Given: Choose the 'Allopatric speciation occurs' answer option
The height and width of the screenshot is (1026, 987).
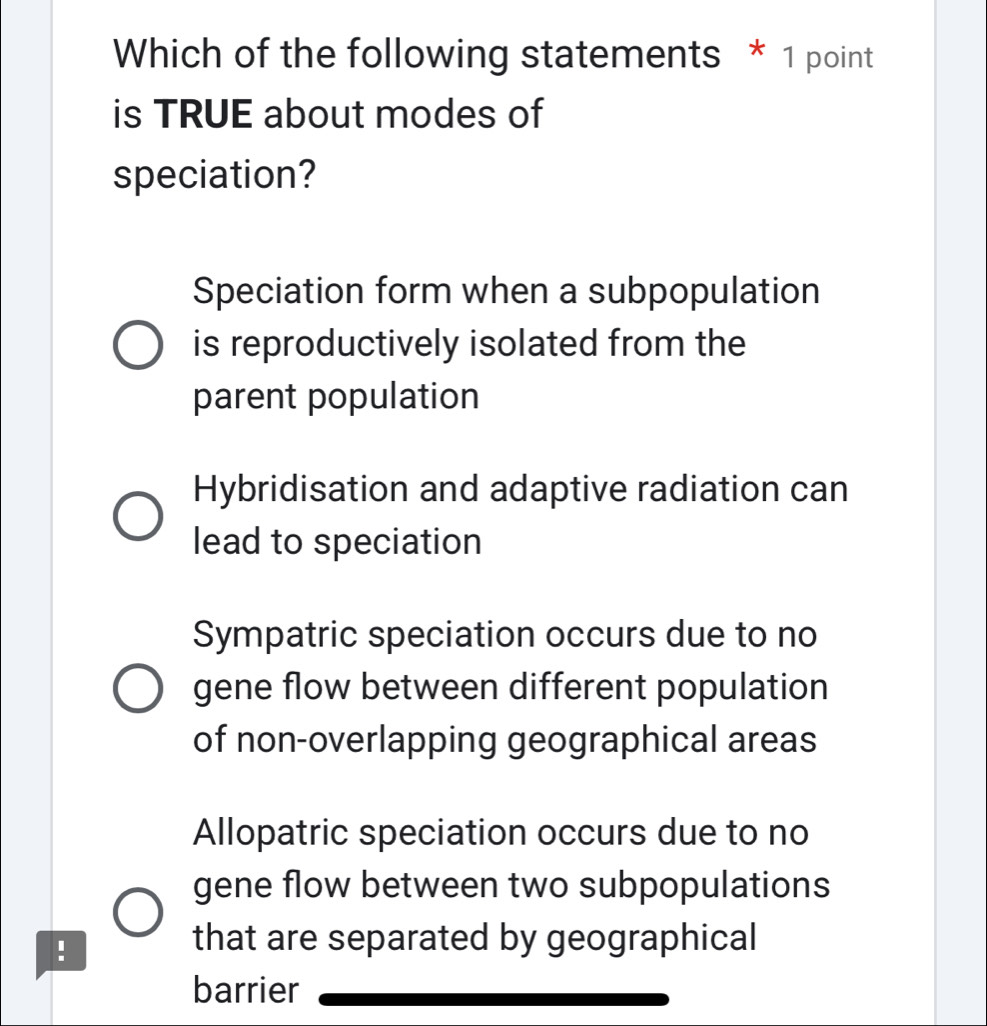Looking at the screenshot, I should (138, 911).
